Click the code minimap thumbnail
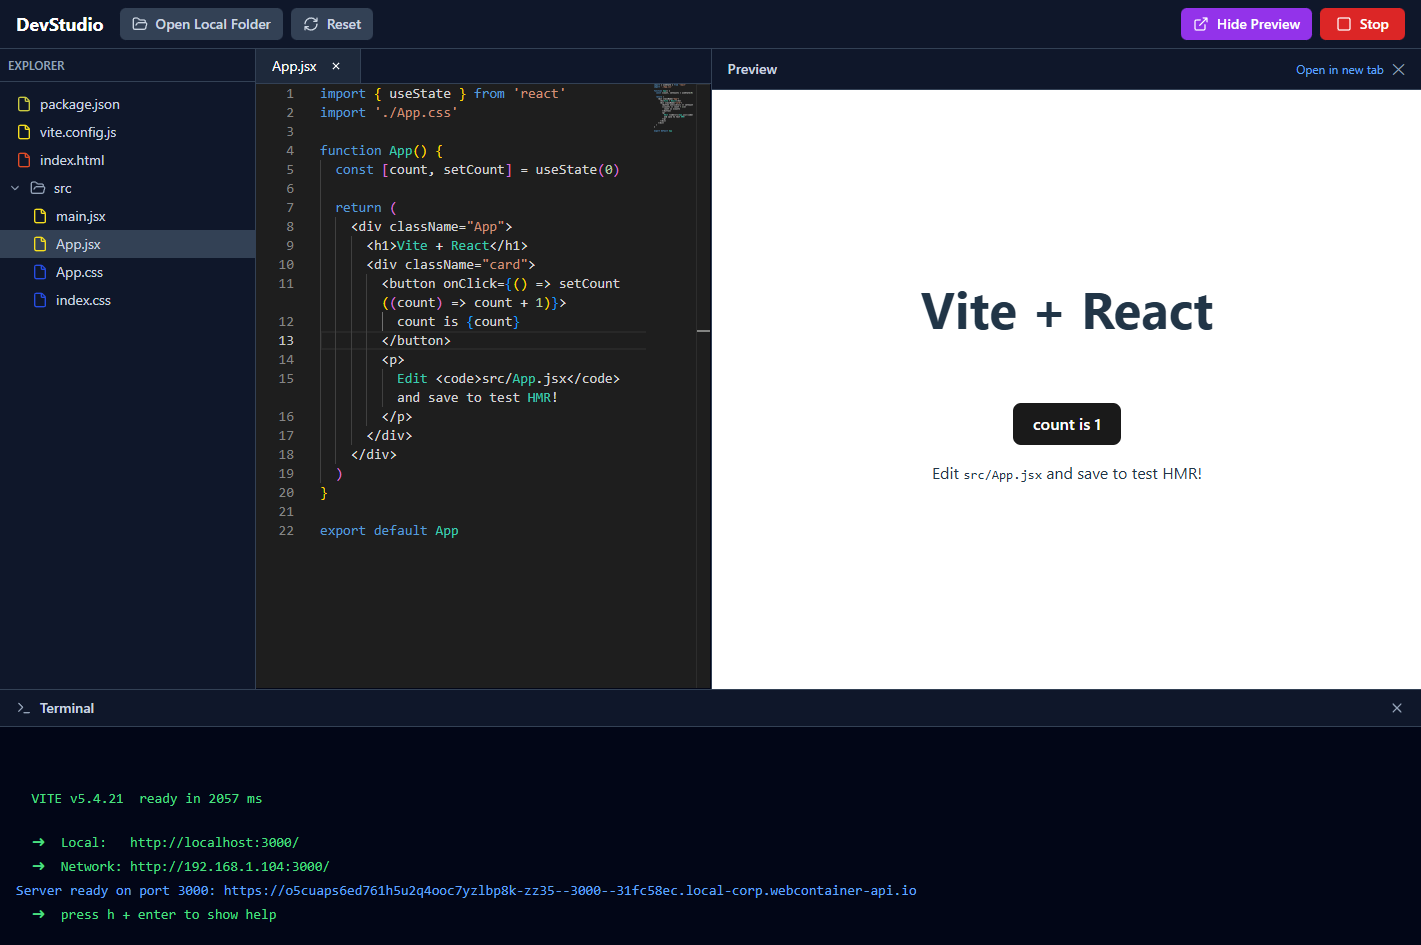The image size is (1421, 945). pos(673,108)
